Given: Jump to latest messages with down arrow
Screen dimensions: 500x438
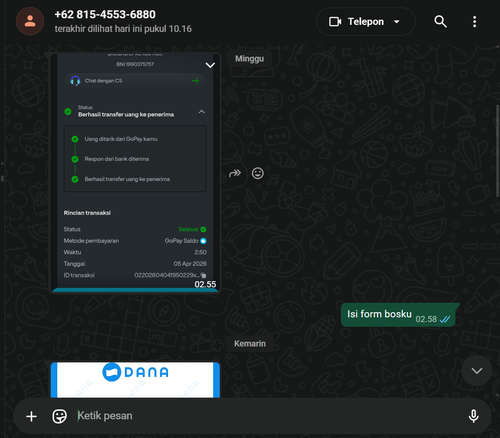Looking at the screenshot, I should click(x=477, y=371).
